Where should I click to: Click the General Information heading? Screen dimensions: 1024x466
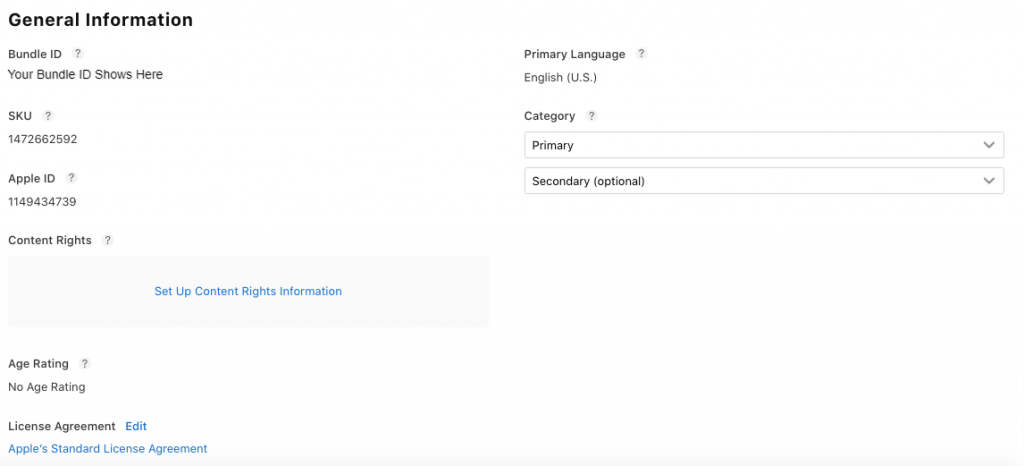pyautogui.click(x=101, y=20)
